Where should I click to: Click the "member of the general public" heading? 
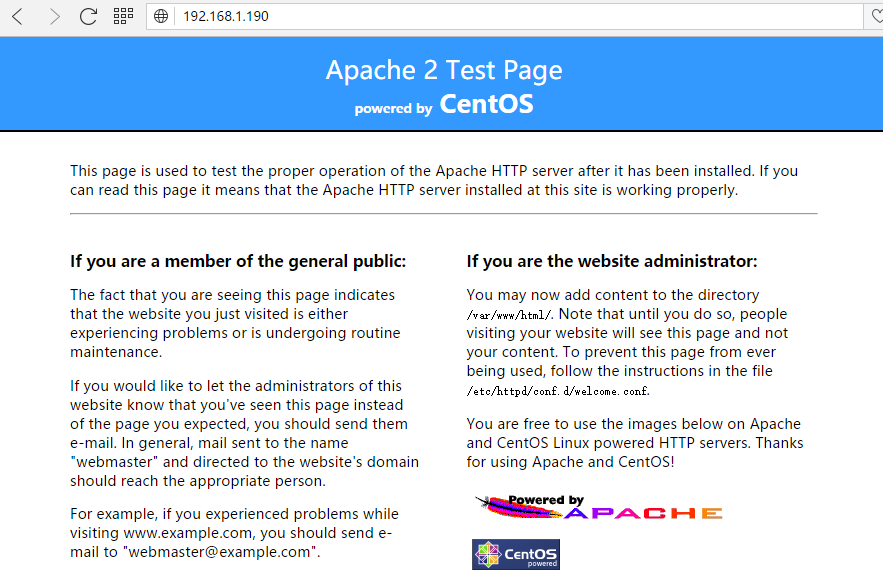coord(238,262)
